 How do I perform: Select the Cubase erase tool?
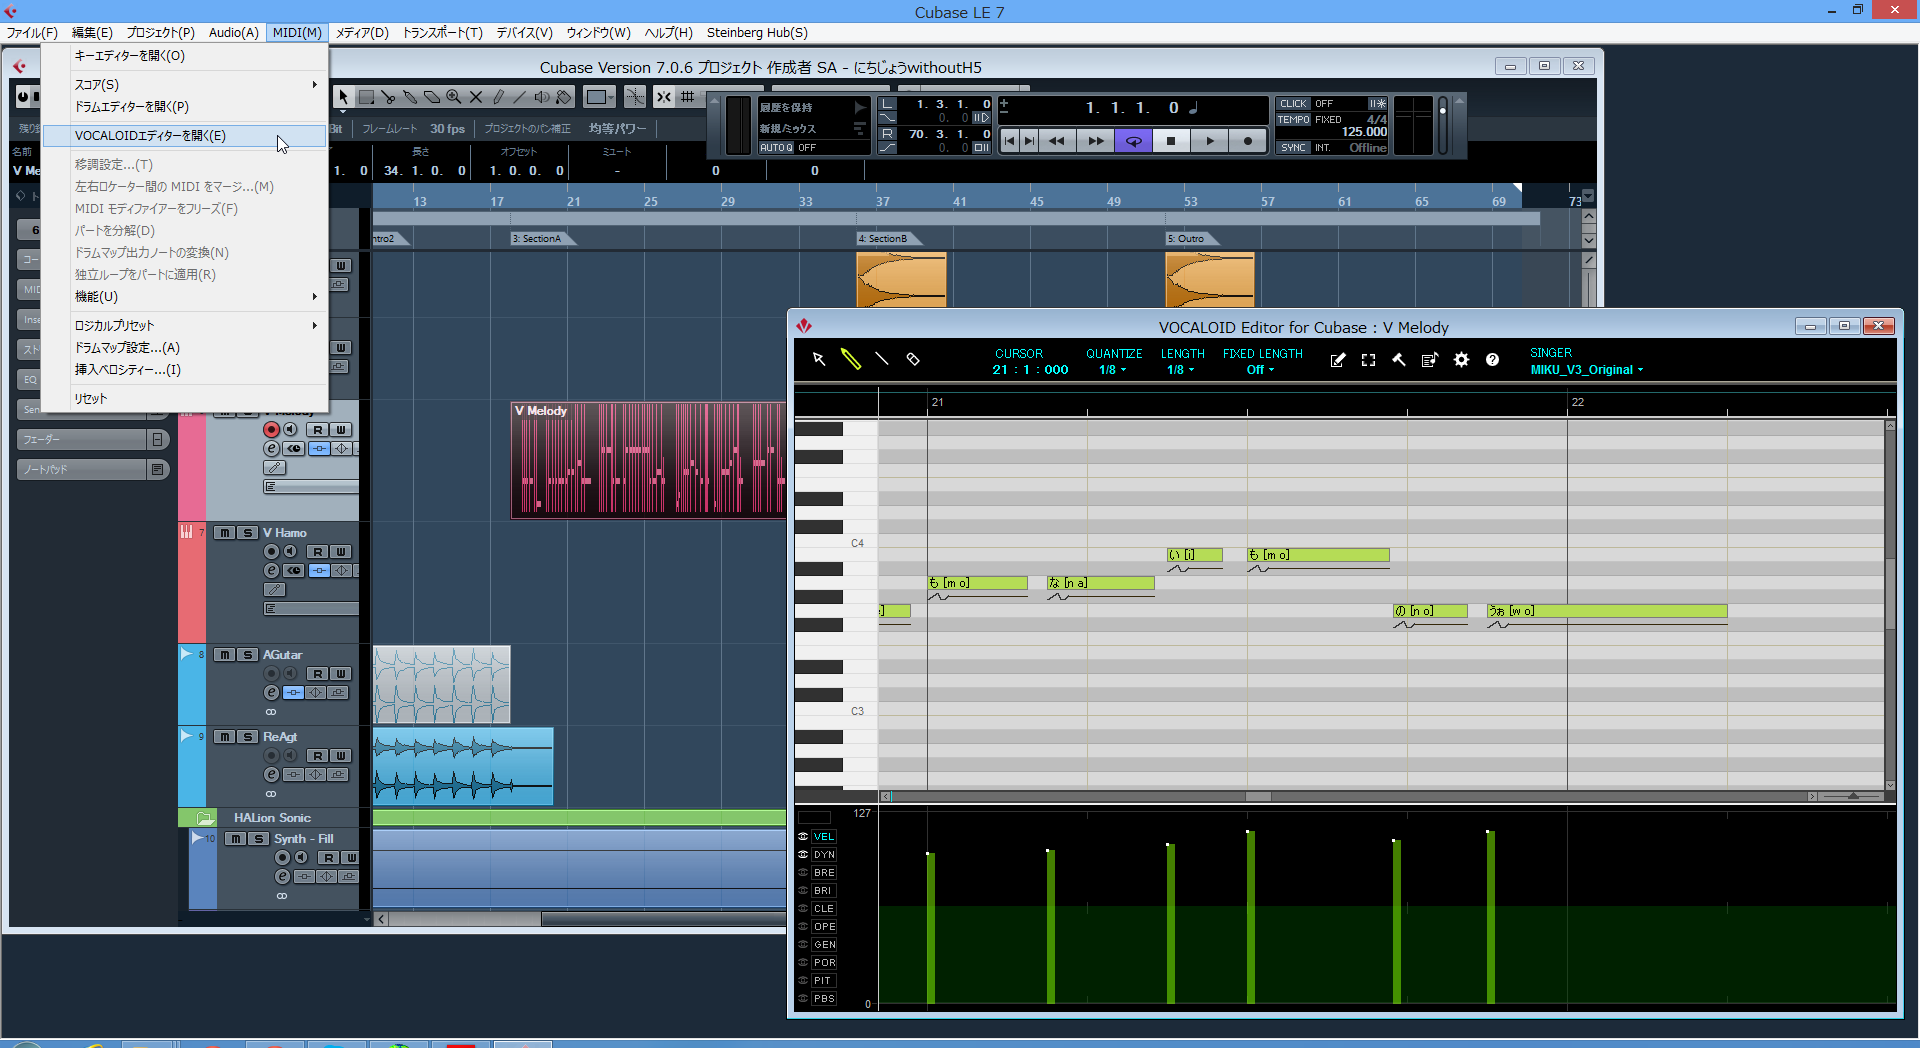(x=432, y=97)
